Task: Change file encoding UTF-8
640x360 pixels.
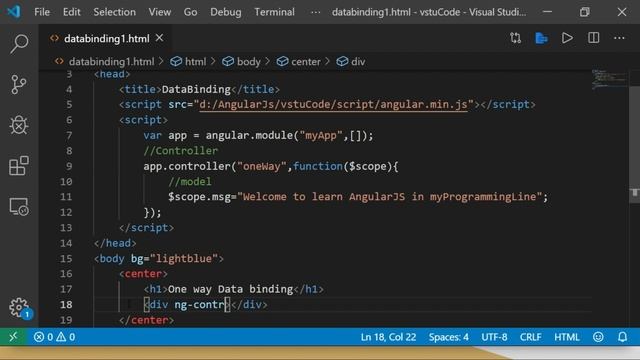Action: click(x=494, y=337)
